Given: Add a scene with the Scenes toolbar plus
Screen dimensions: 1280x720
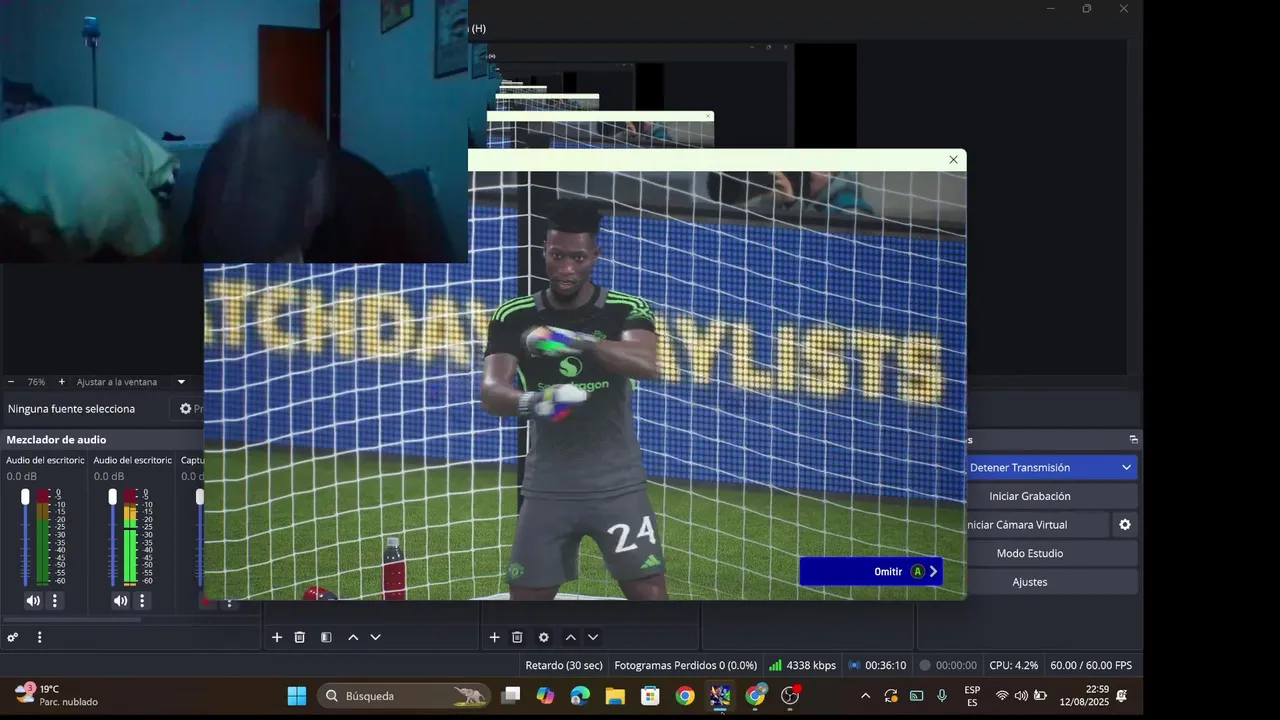Looking at the screenshot, I should [277, 637].
